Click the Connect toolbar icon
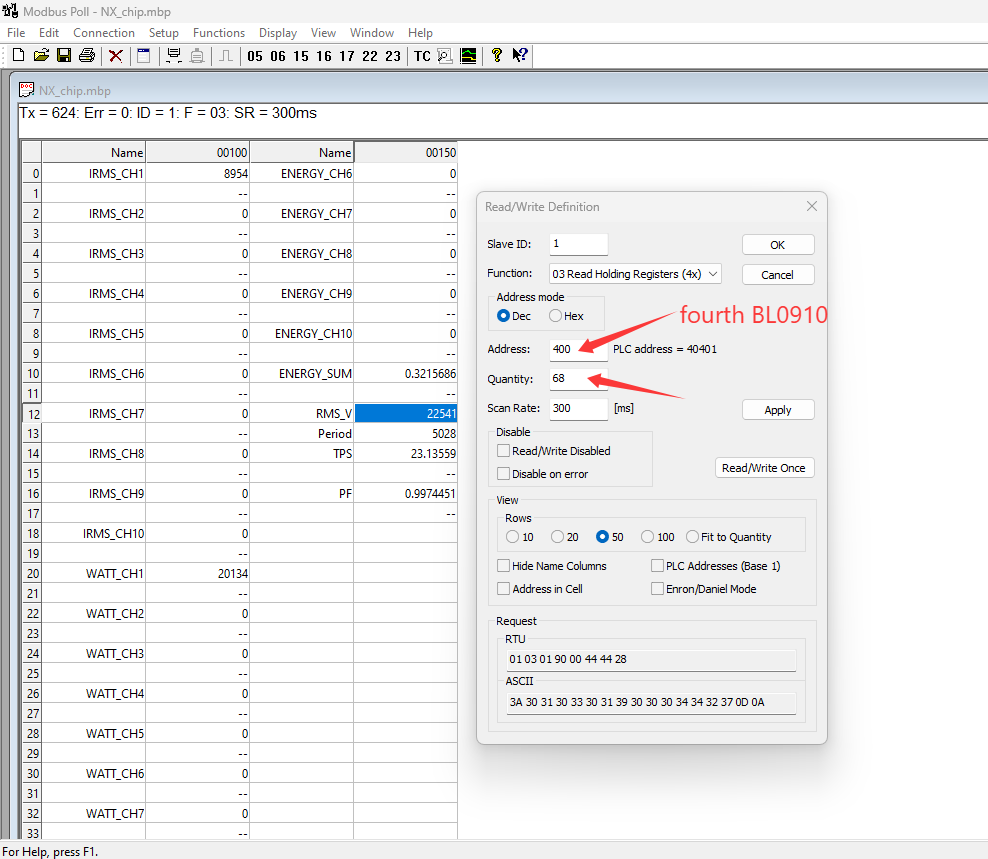Viewport: 988px width, 859px height. click(x=174, y=56)
